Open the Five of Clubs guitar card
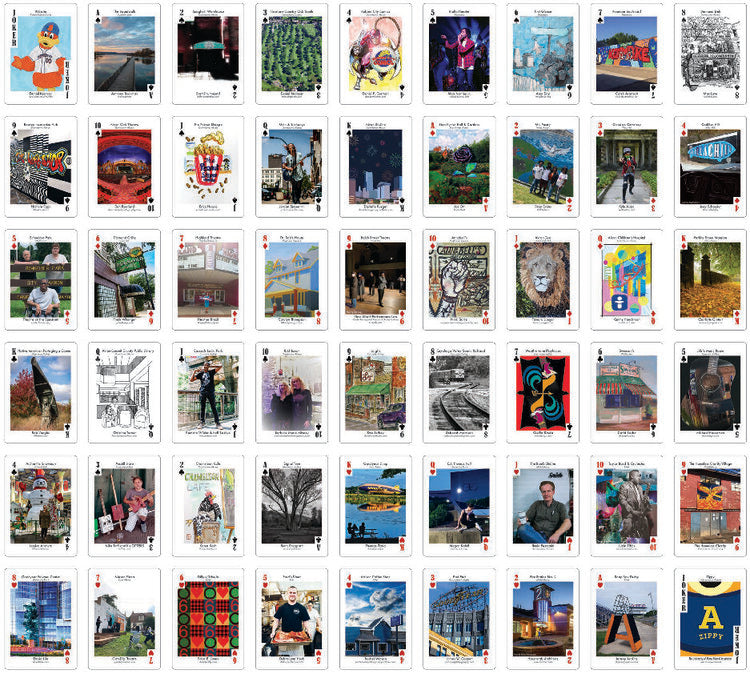The height and width of the screenshot is (674, 750). [710, 393]
